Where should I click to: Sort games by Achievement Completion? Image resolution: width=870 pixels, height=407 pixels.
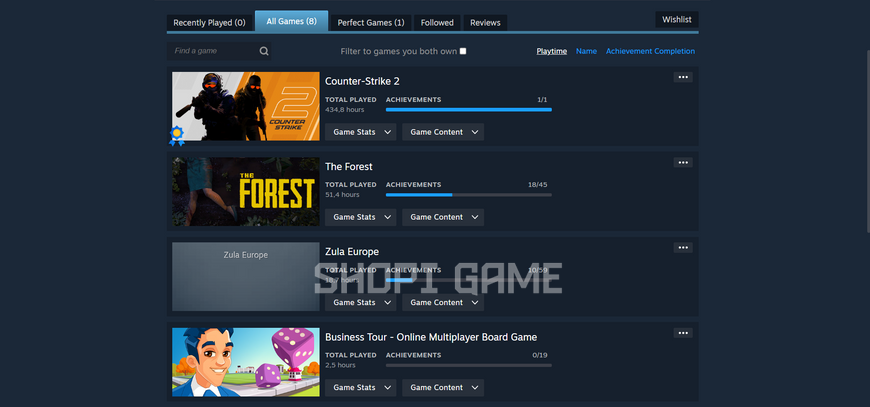click(x=650, y=51)
